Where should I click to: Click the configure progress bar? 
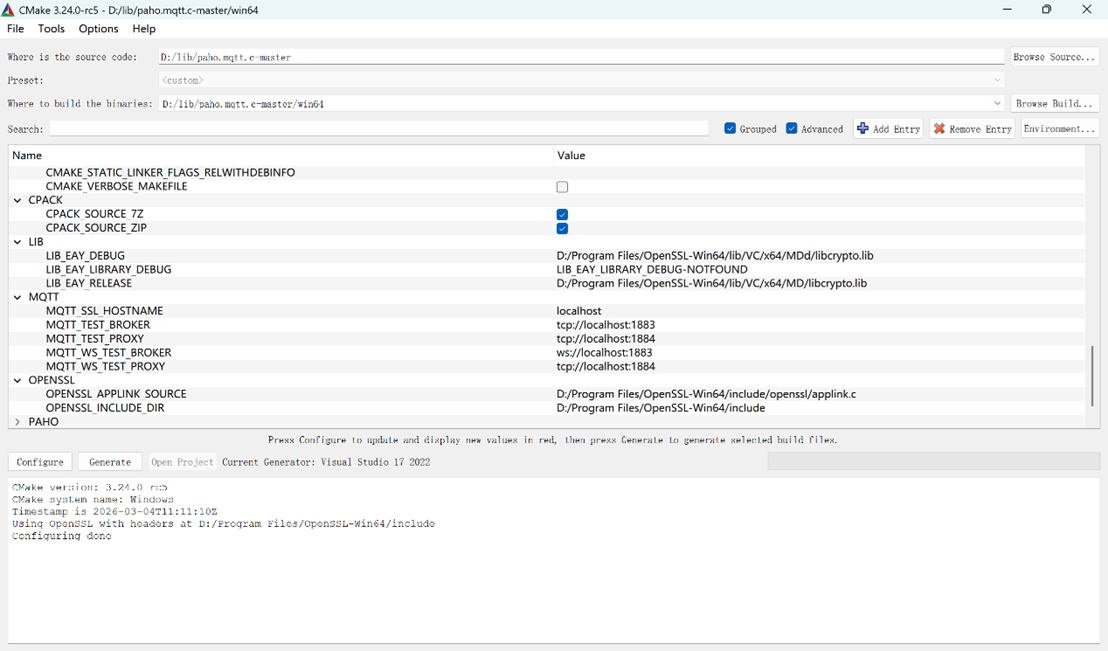(933, 462)
